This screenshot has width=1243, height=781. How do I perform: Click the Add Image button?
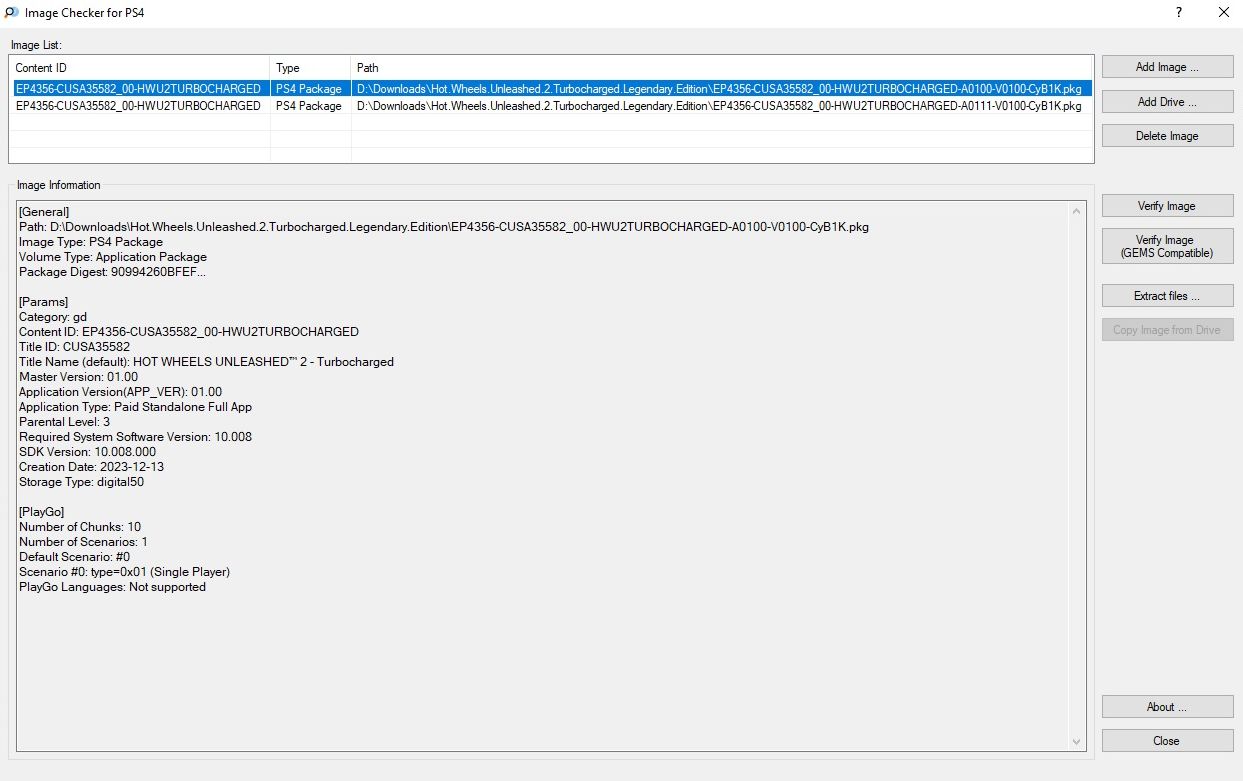1167,67
